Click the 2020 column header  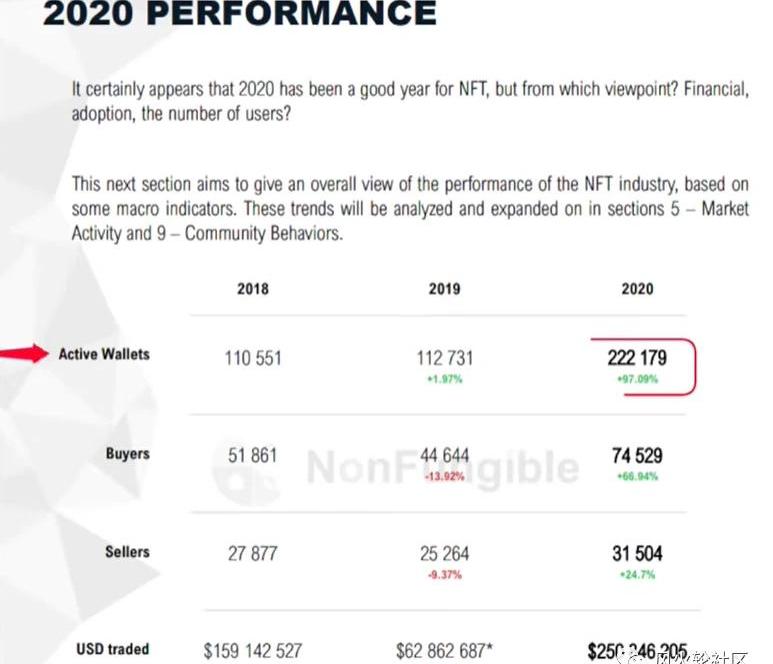tap(637, 289)
